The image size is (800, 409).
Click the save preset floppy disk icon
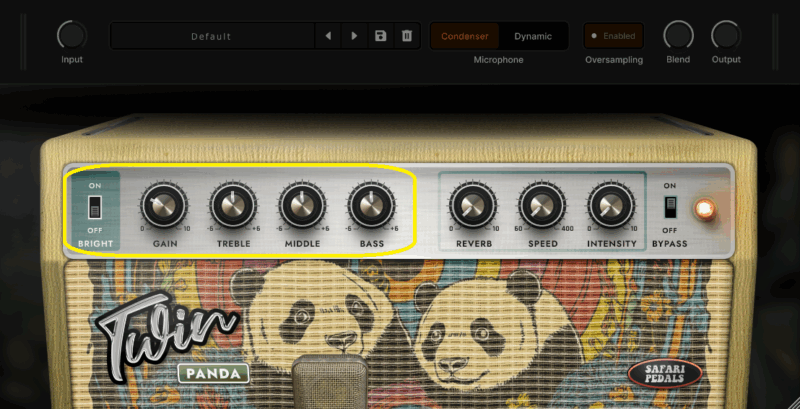coord(380,36)
